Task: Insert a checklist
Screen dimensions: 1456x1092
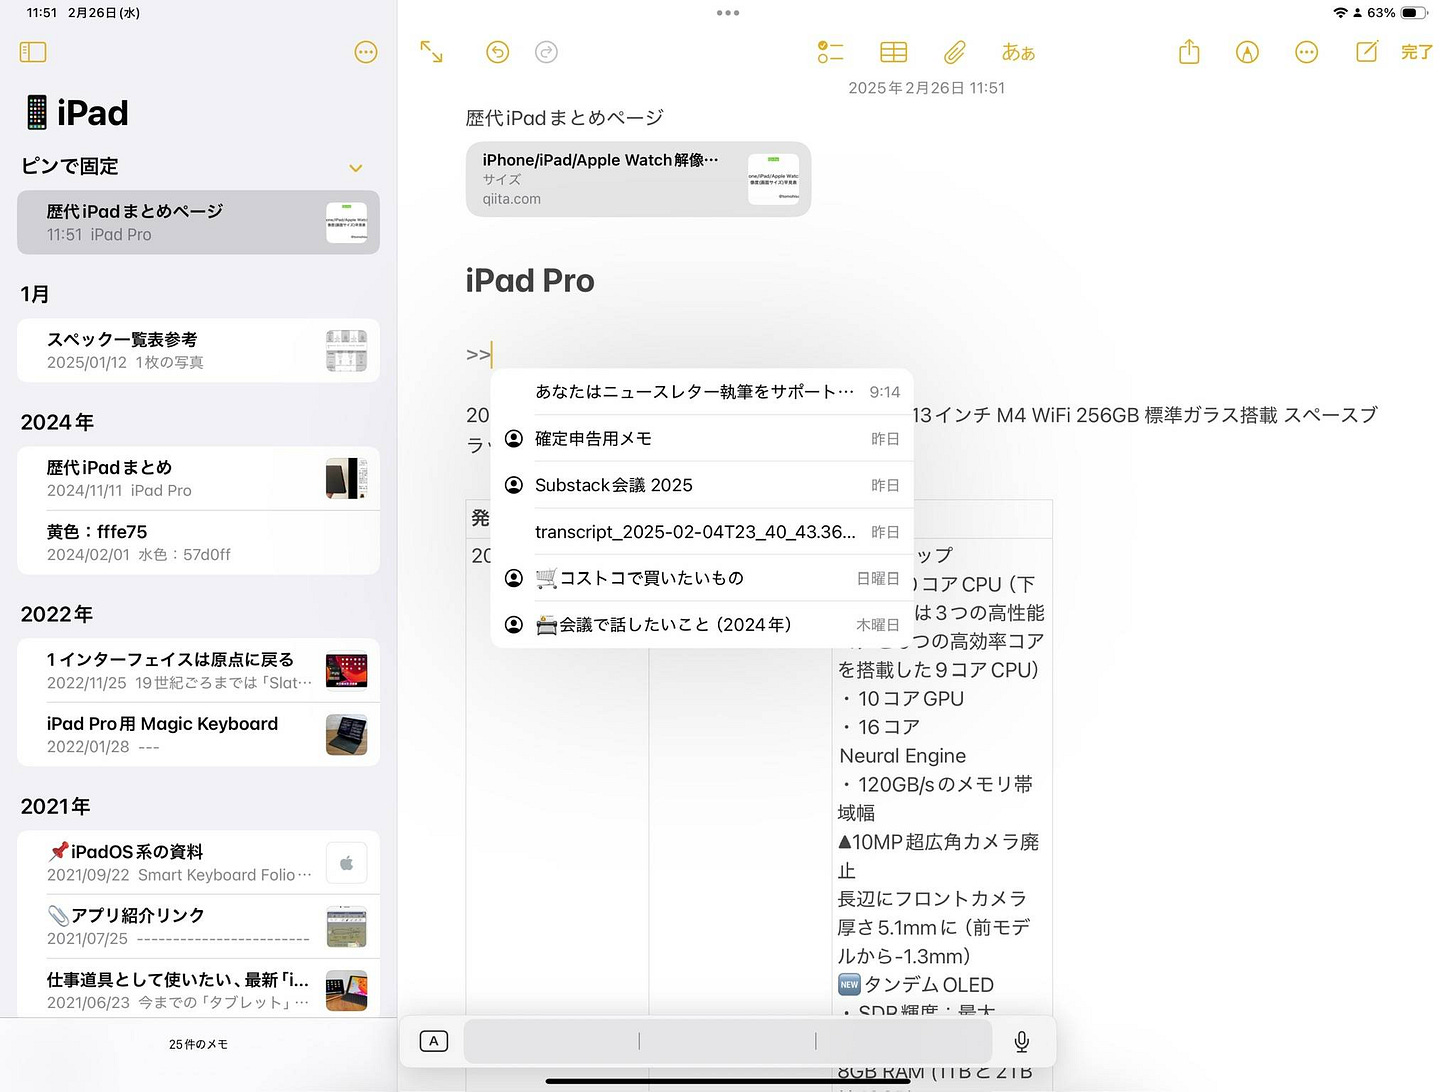Action: point(830,52)
